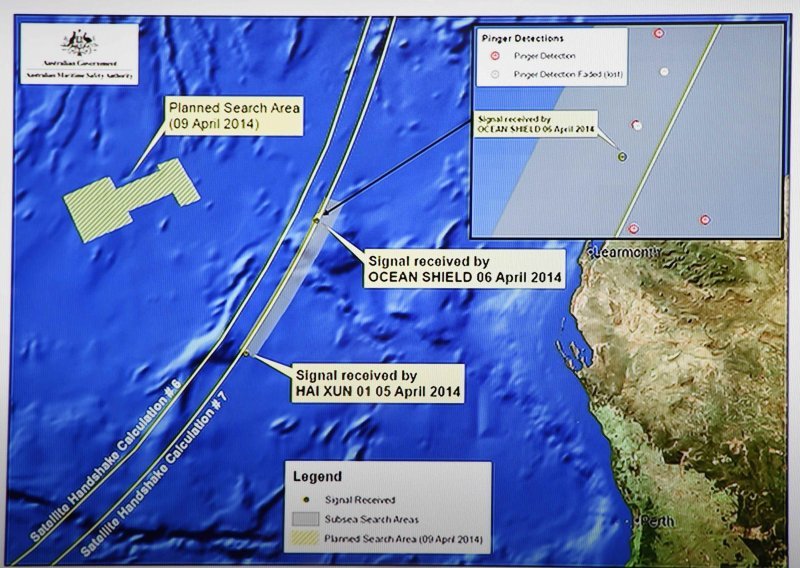Click 'Subsea Search Areas' legend text
The width and height of the screenshot is (800, 568).
(x=371, y=520)
